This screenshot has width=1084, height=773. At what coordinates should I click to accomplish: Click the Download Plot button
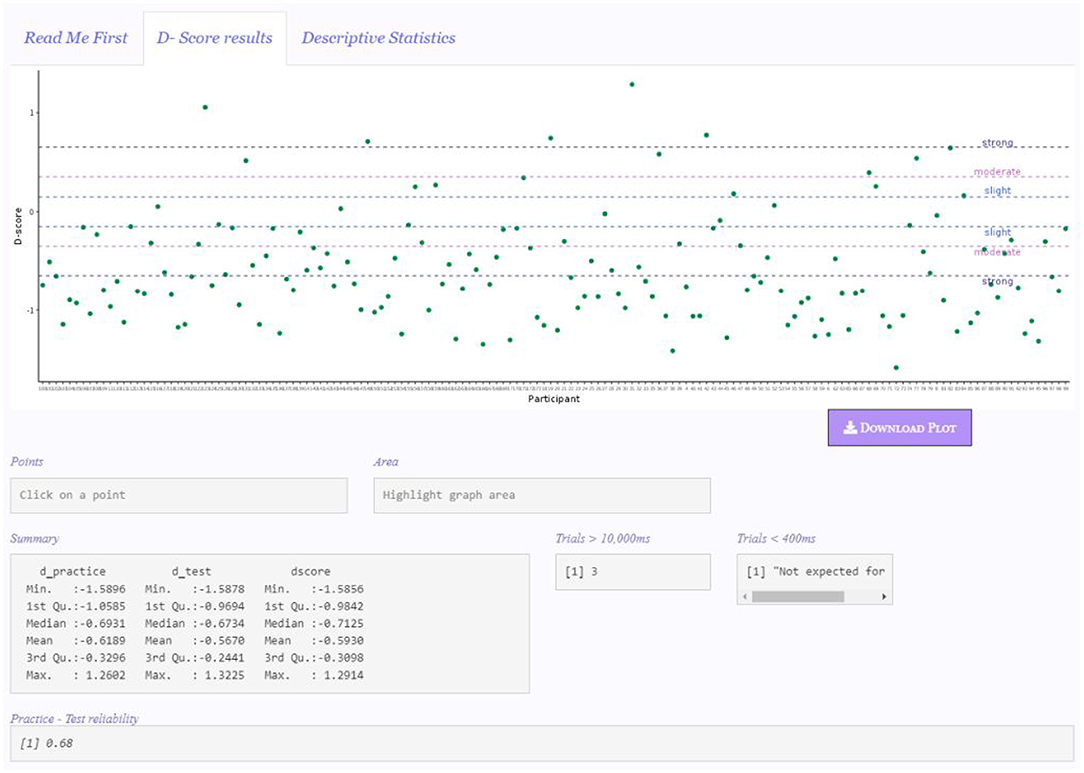coord(899,427)
